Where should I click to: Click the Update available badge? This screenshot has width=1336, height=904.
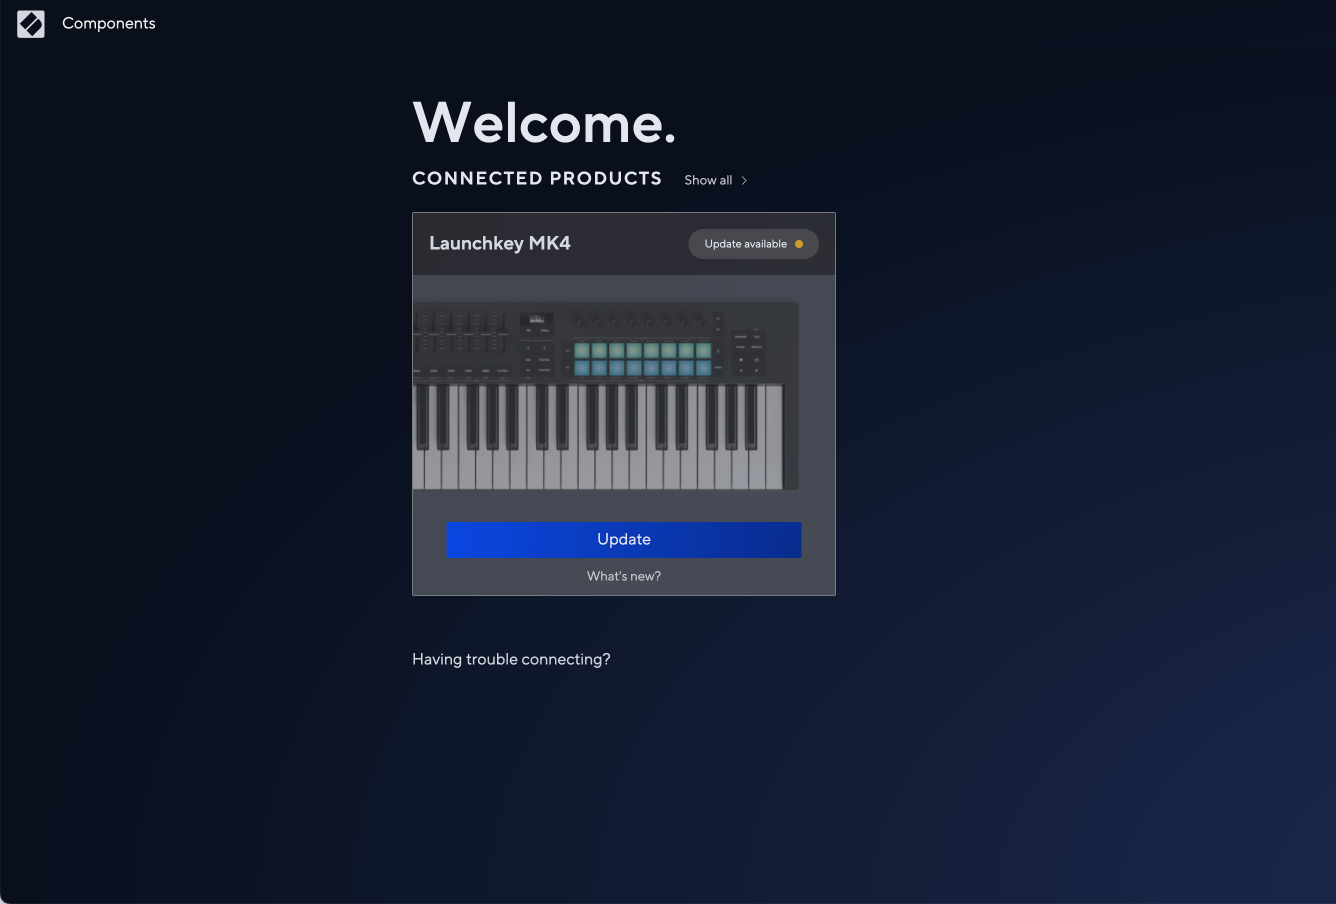tap(754, 244)
